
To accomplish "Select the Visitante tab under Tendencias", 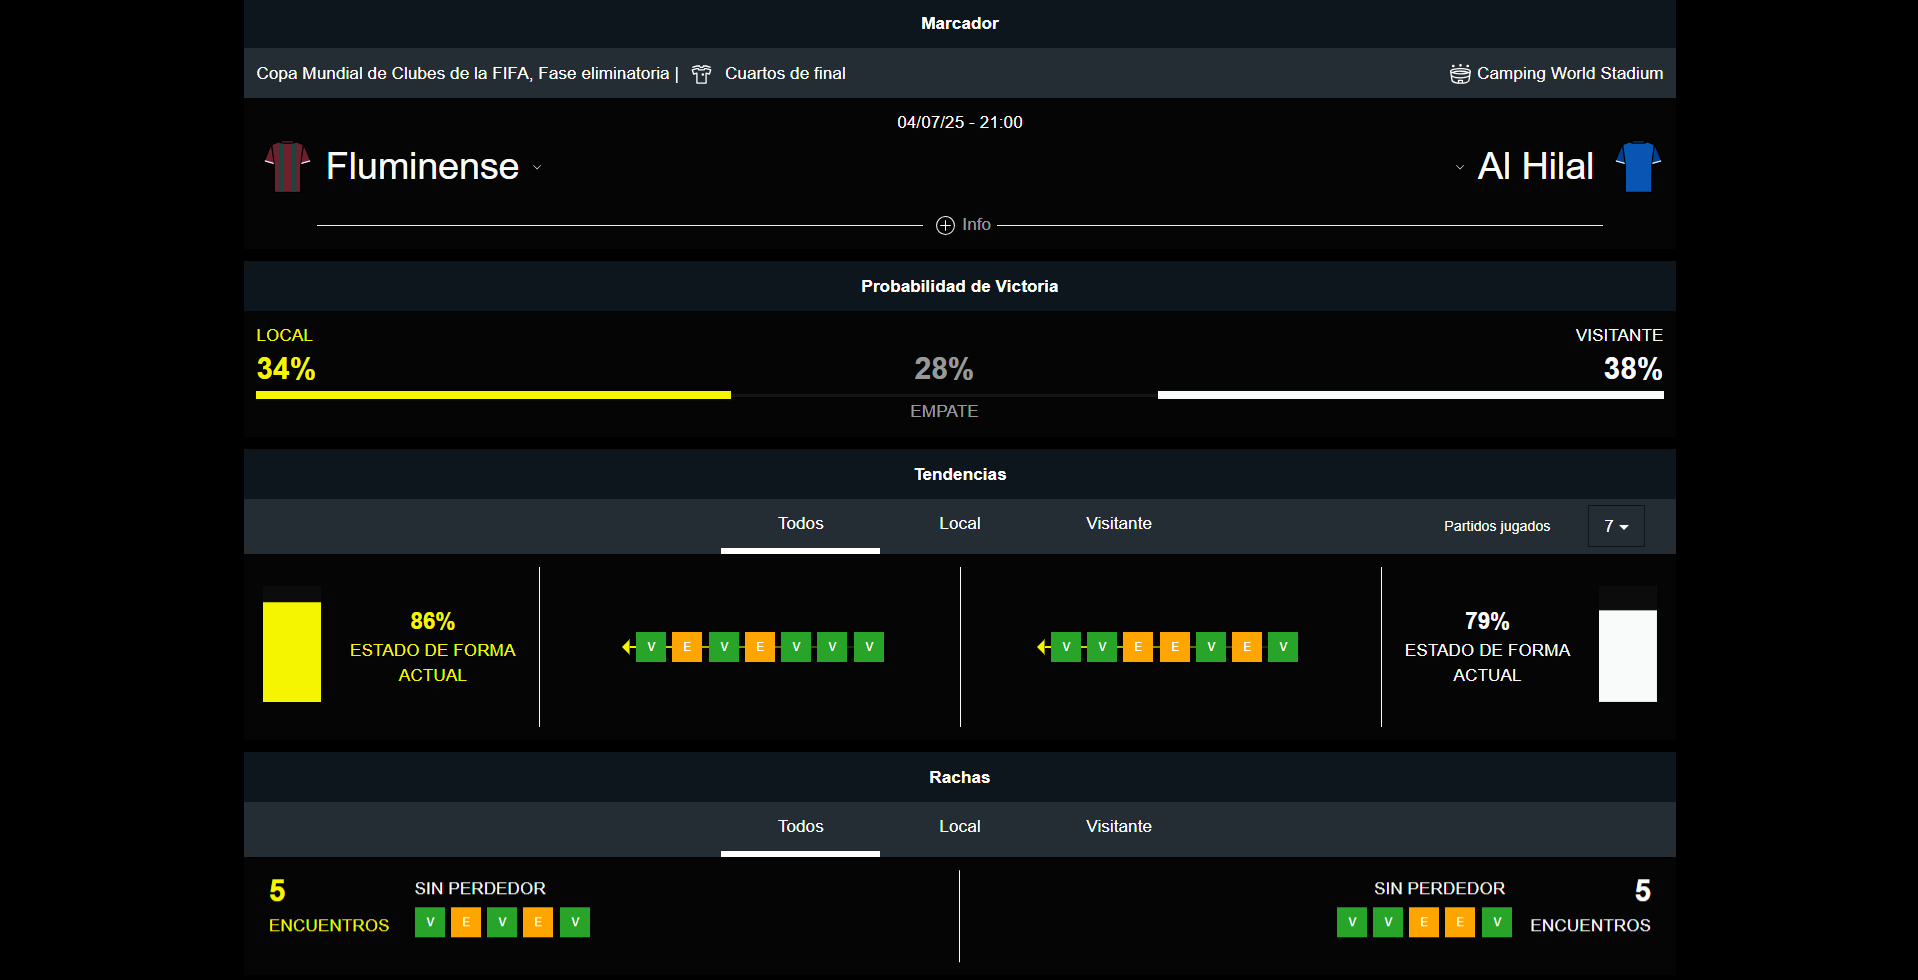I will click(1118, 524).
